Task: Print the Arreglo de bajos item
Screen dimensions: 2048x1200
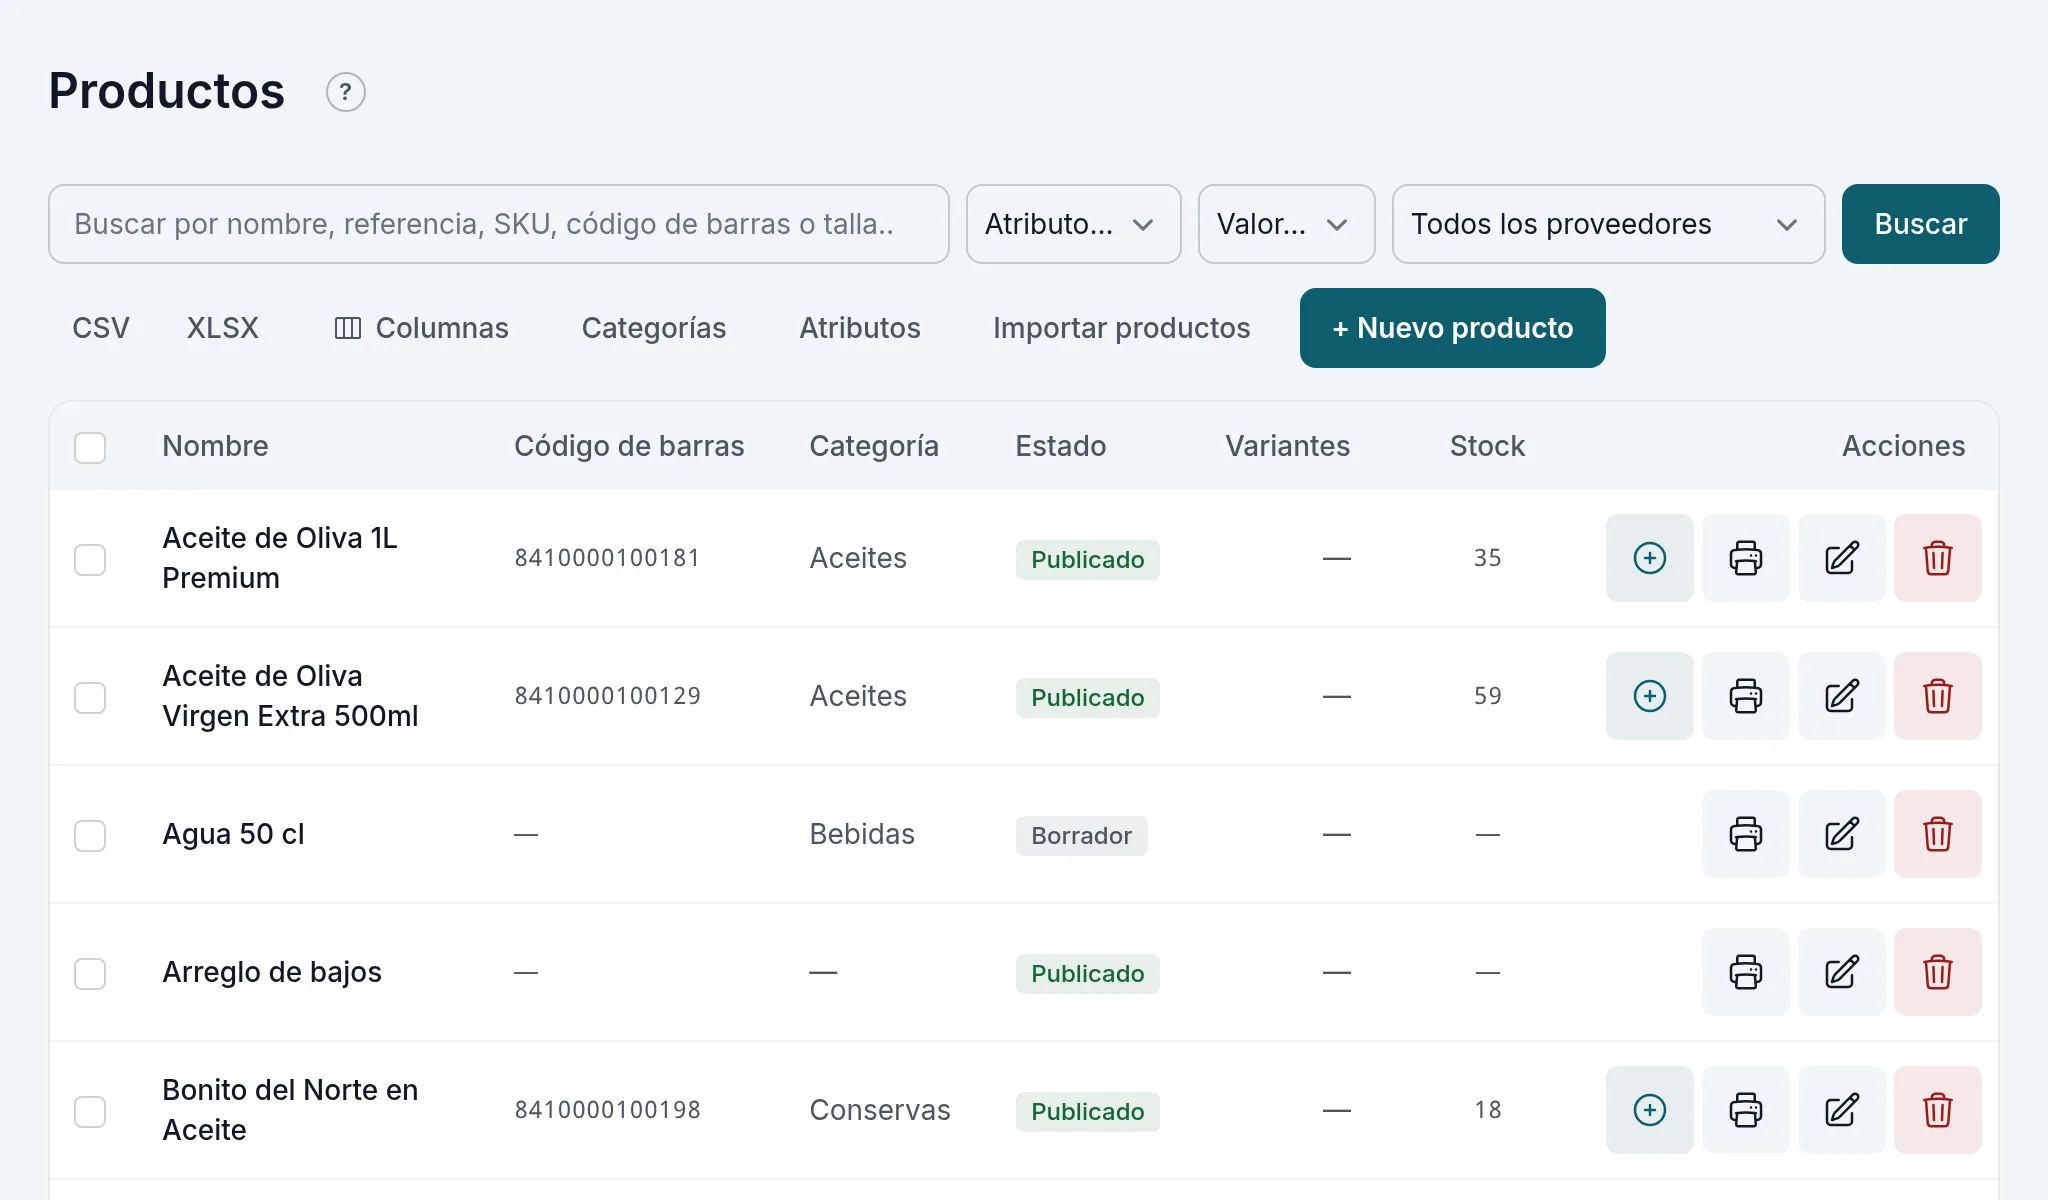Action: point(1745,972)
